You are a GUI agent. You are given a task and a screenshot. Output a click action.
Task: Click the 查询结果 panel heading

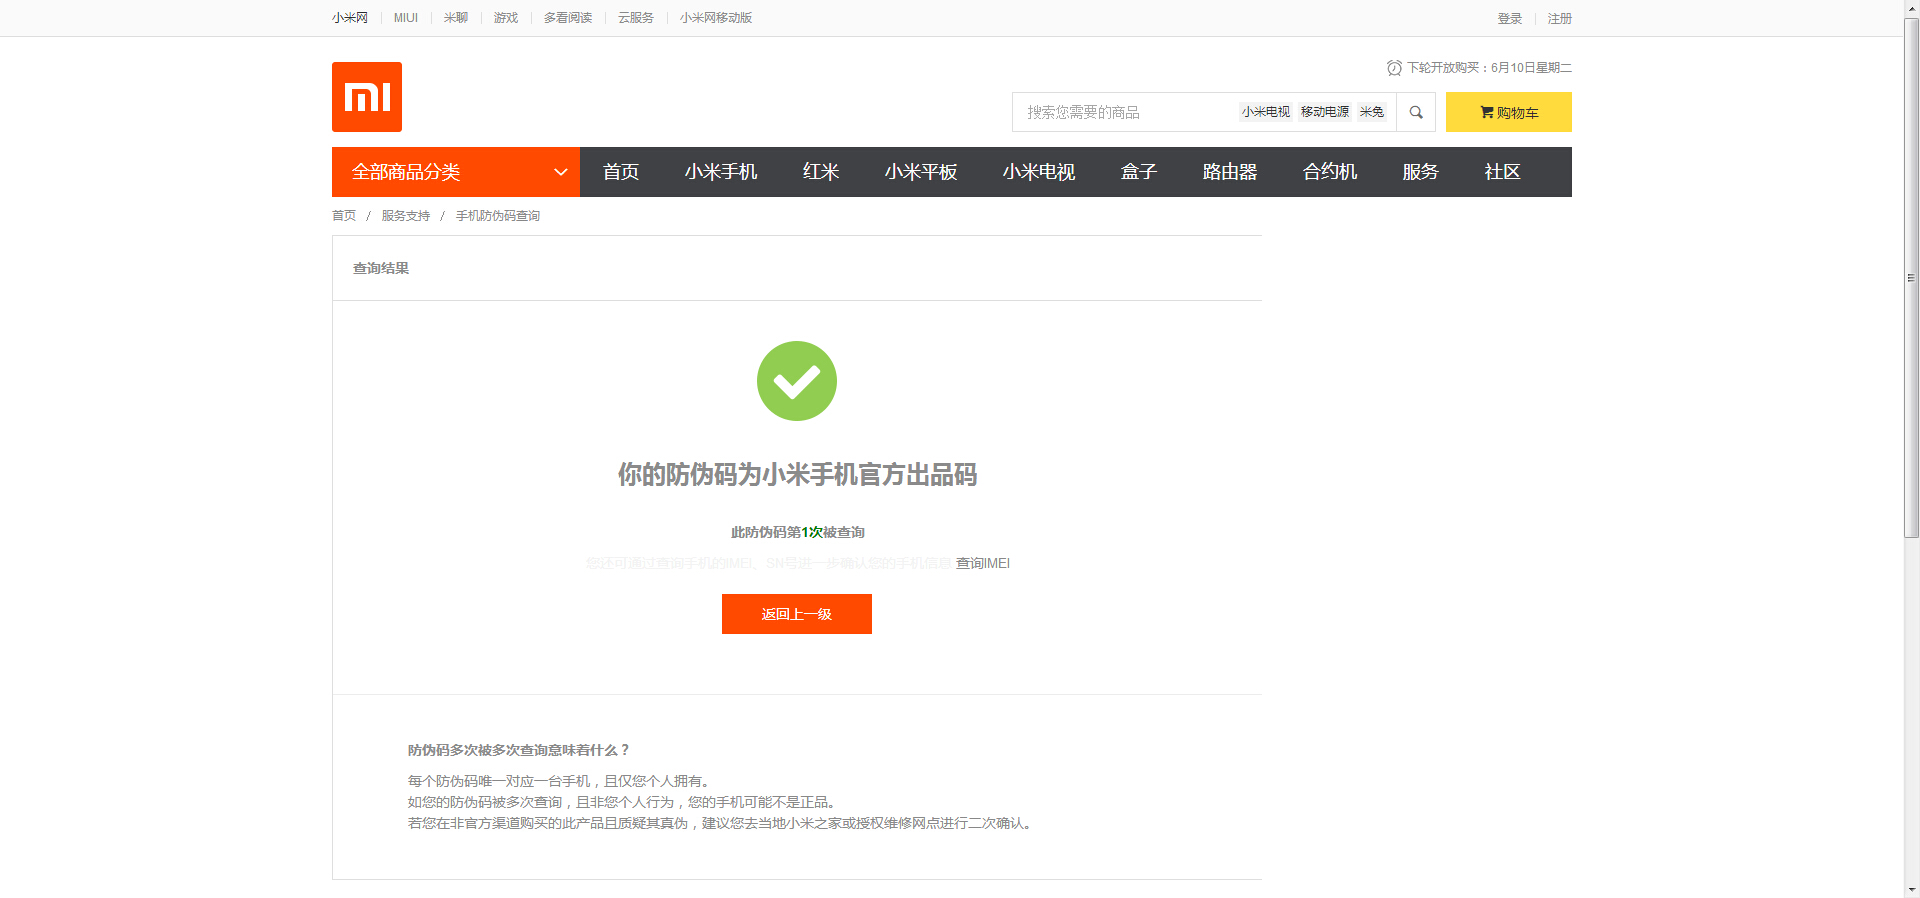click(381, 268)
